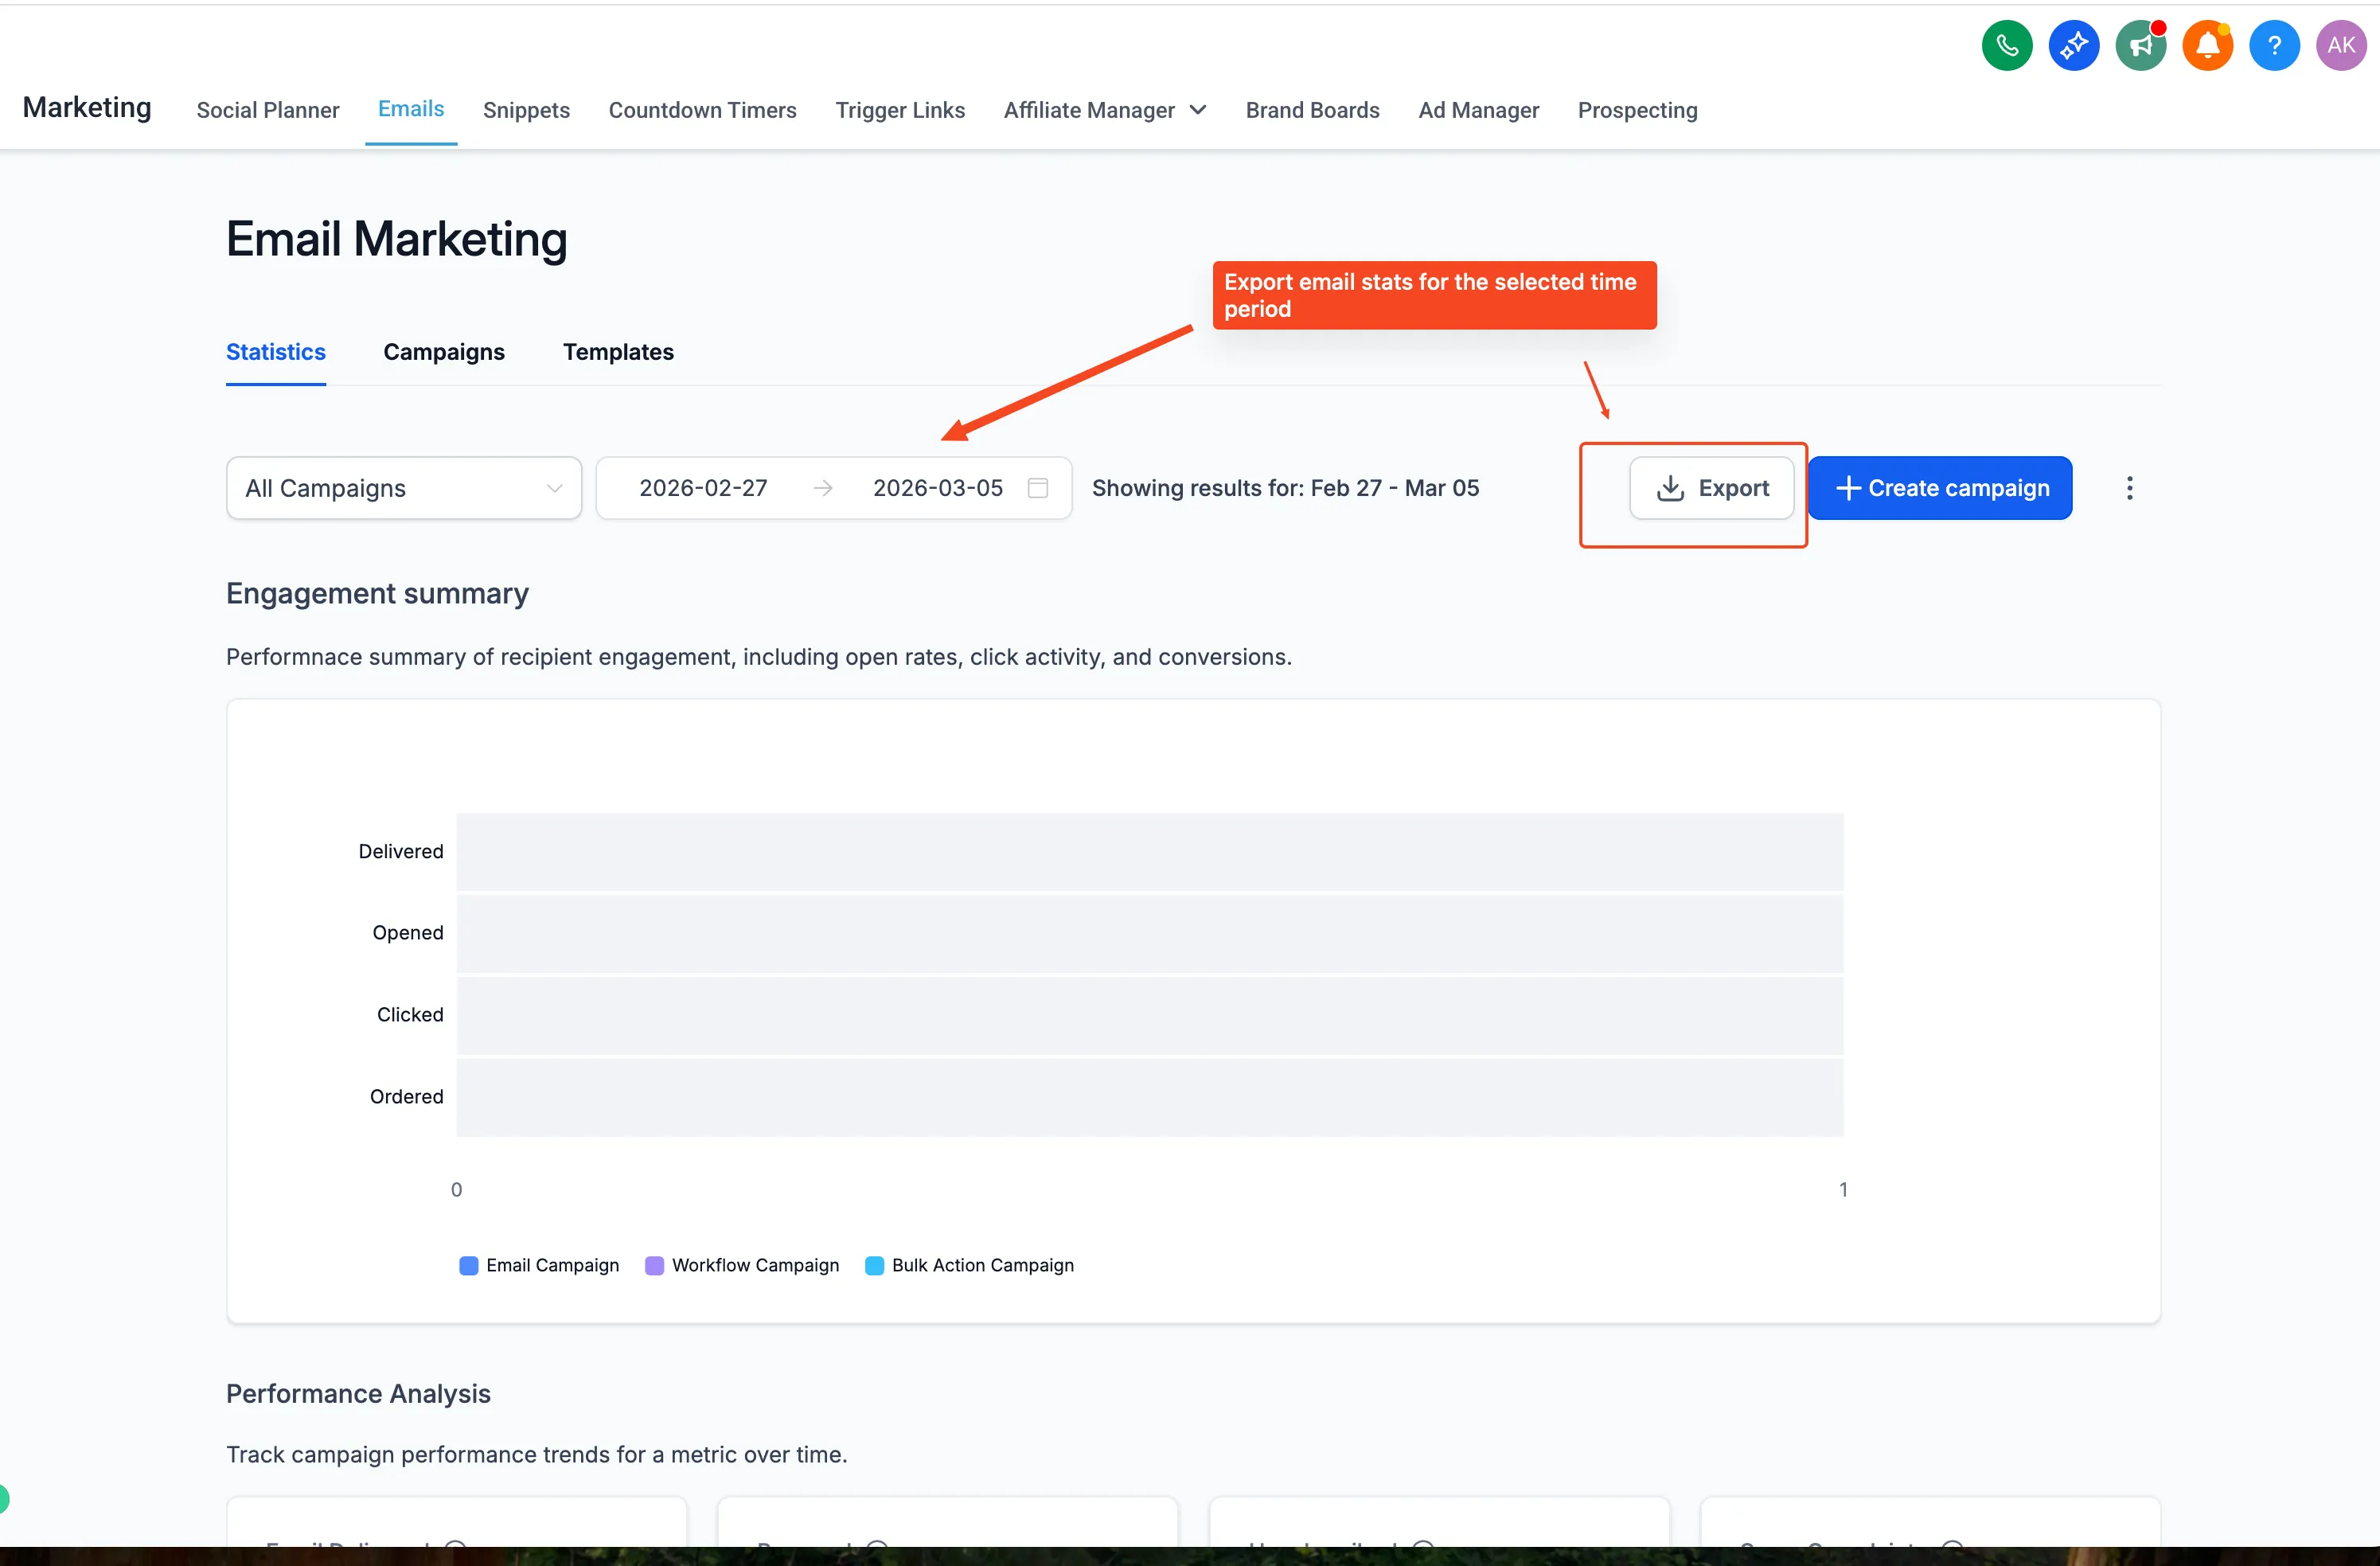
Task: Toggle Email Campaign series in chart legend
Action: (538, 1264)
